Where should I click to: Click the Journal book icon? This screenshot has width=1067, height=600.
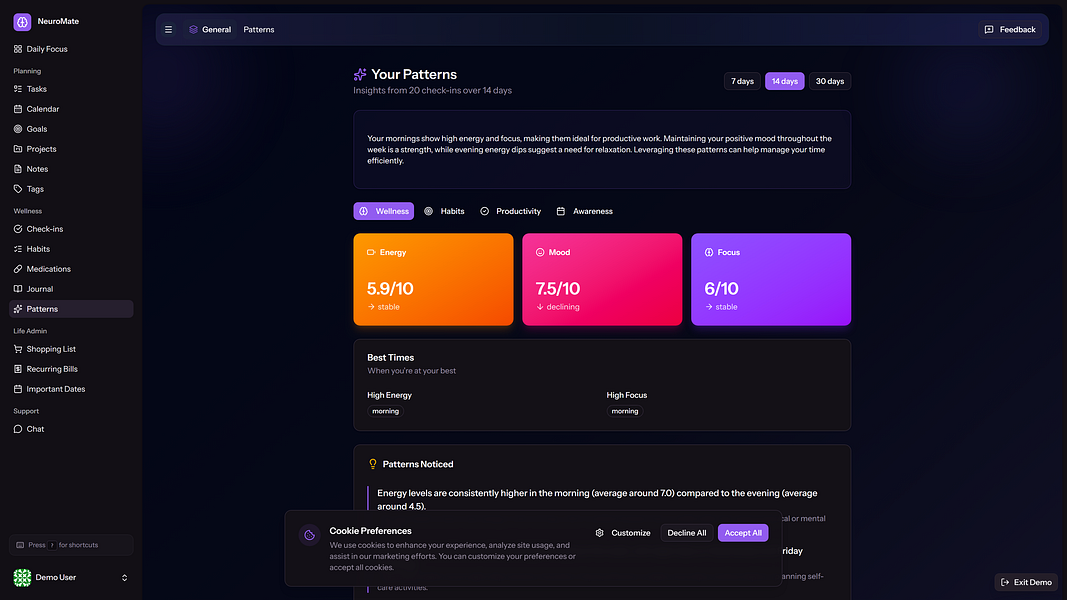pyautogui.click(x=18, y=289)
